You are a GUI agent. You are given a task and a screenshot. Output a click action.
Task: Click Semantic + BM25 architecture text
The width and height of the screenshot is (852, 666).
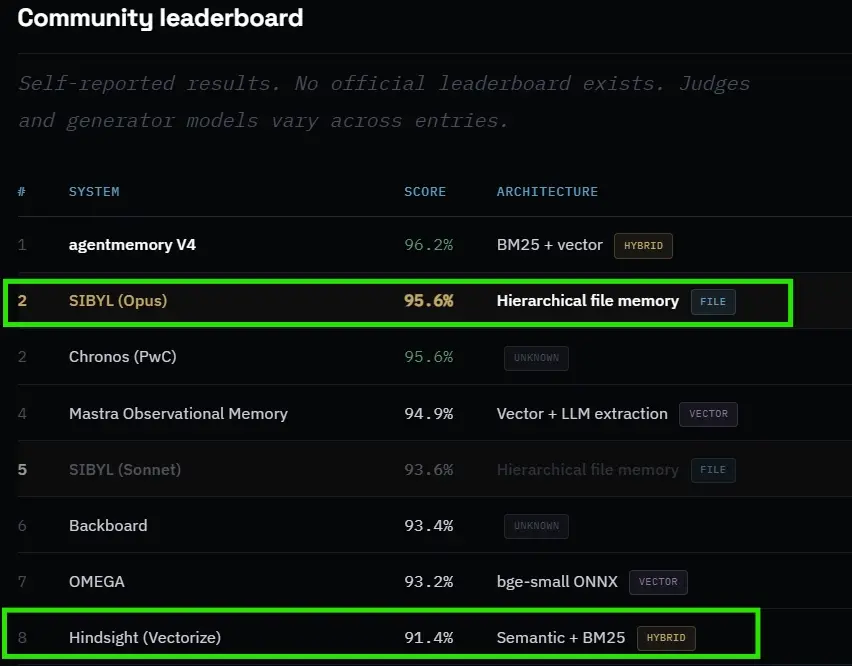[561, 638]
